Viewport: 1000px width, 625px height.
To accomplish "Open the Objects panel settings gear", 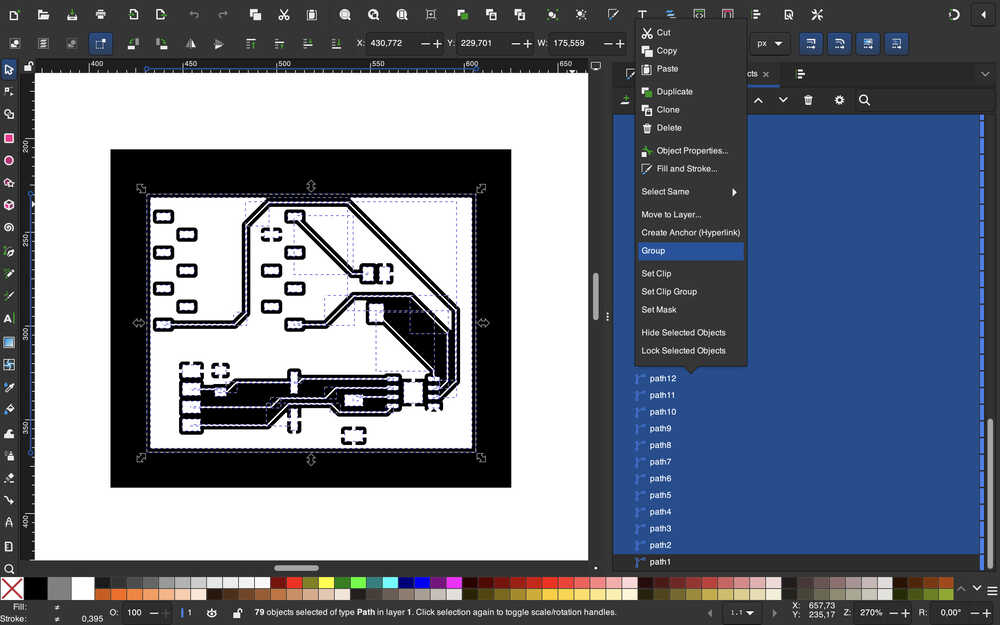I will tap(839, 100).
